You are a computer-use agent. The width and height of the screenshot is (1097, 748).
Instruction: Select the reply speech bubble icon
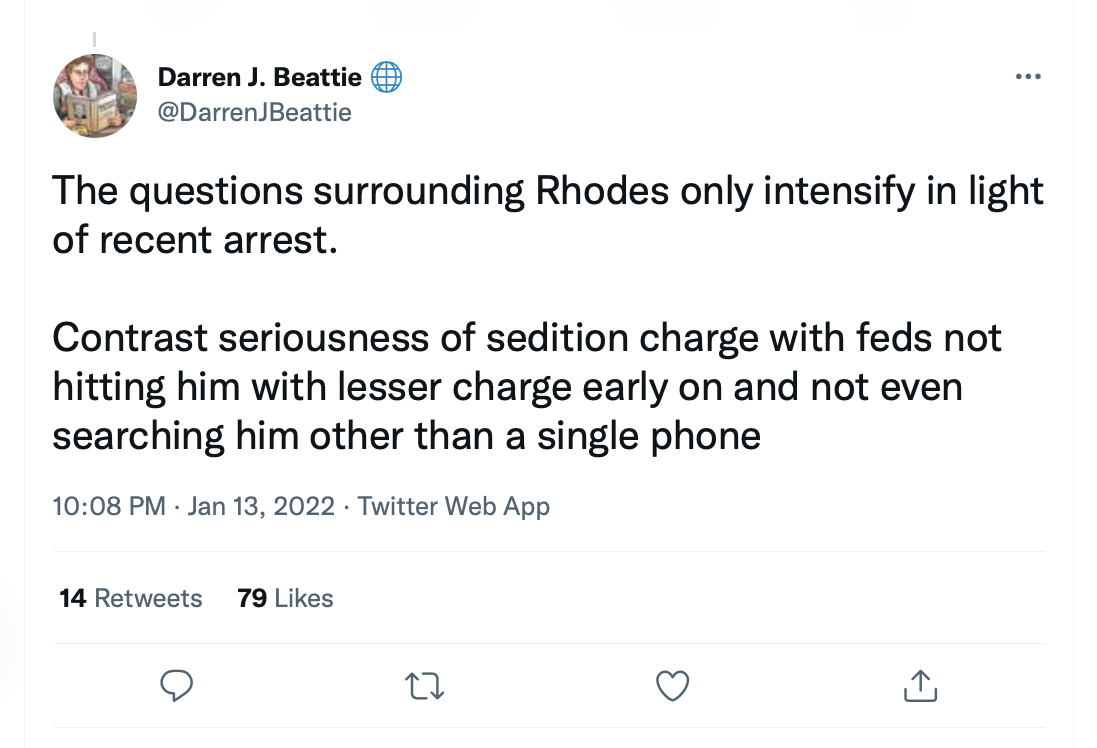click(x=177, y=686)
